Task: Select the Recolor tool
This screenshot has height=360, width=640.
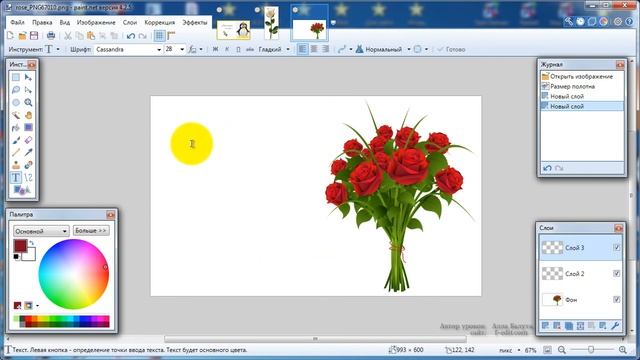Action: point(28,165)
